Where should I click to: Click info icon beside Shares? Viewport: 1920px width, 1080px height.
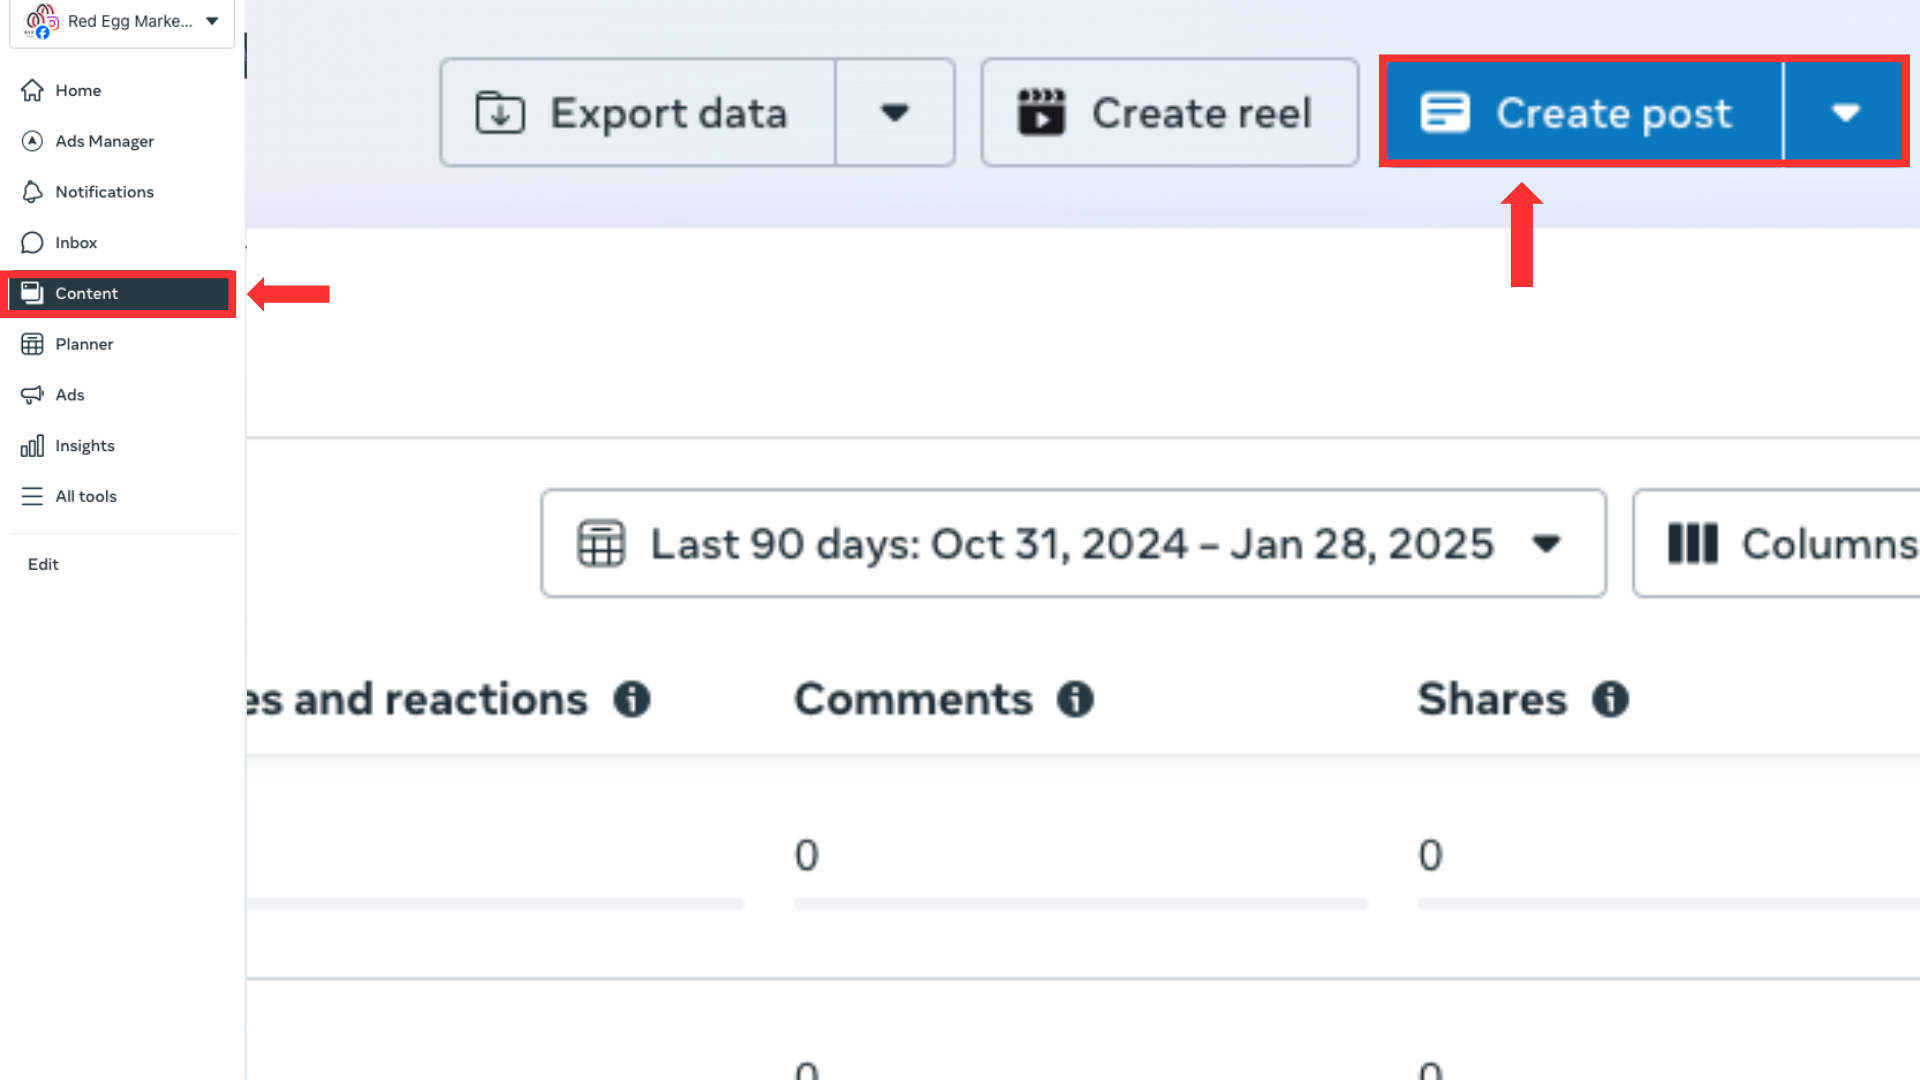[1610, 699]
